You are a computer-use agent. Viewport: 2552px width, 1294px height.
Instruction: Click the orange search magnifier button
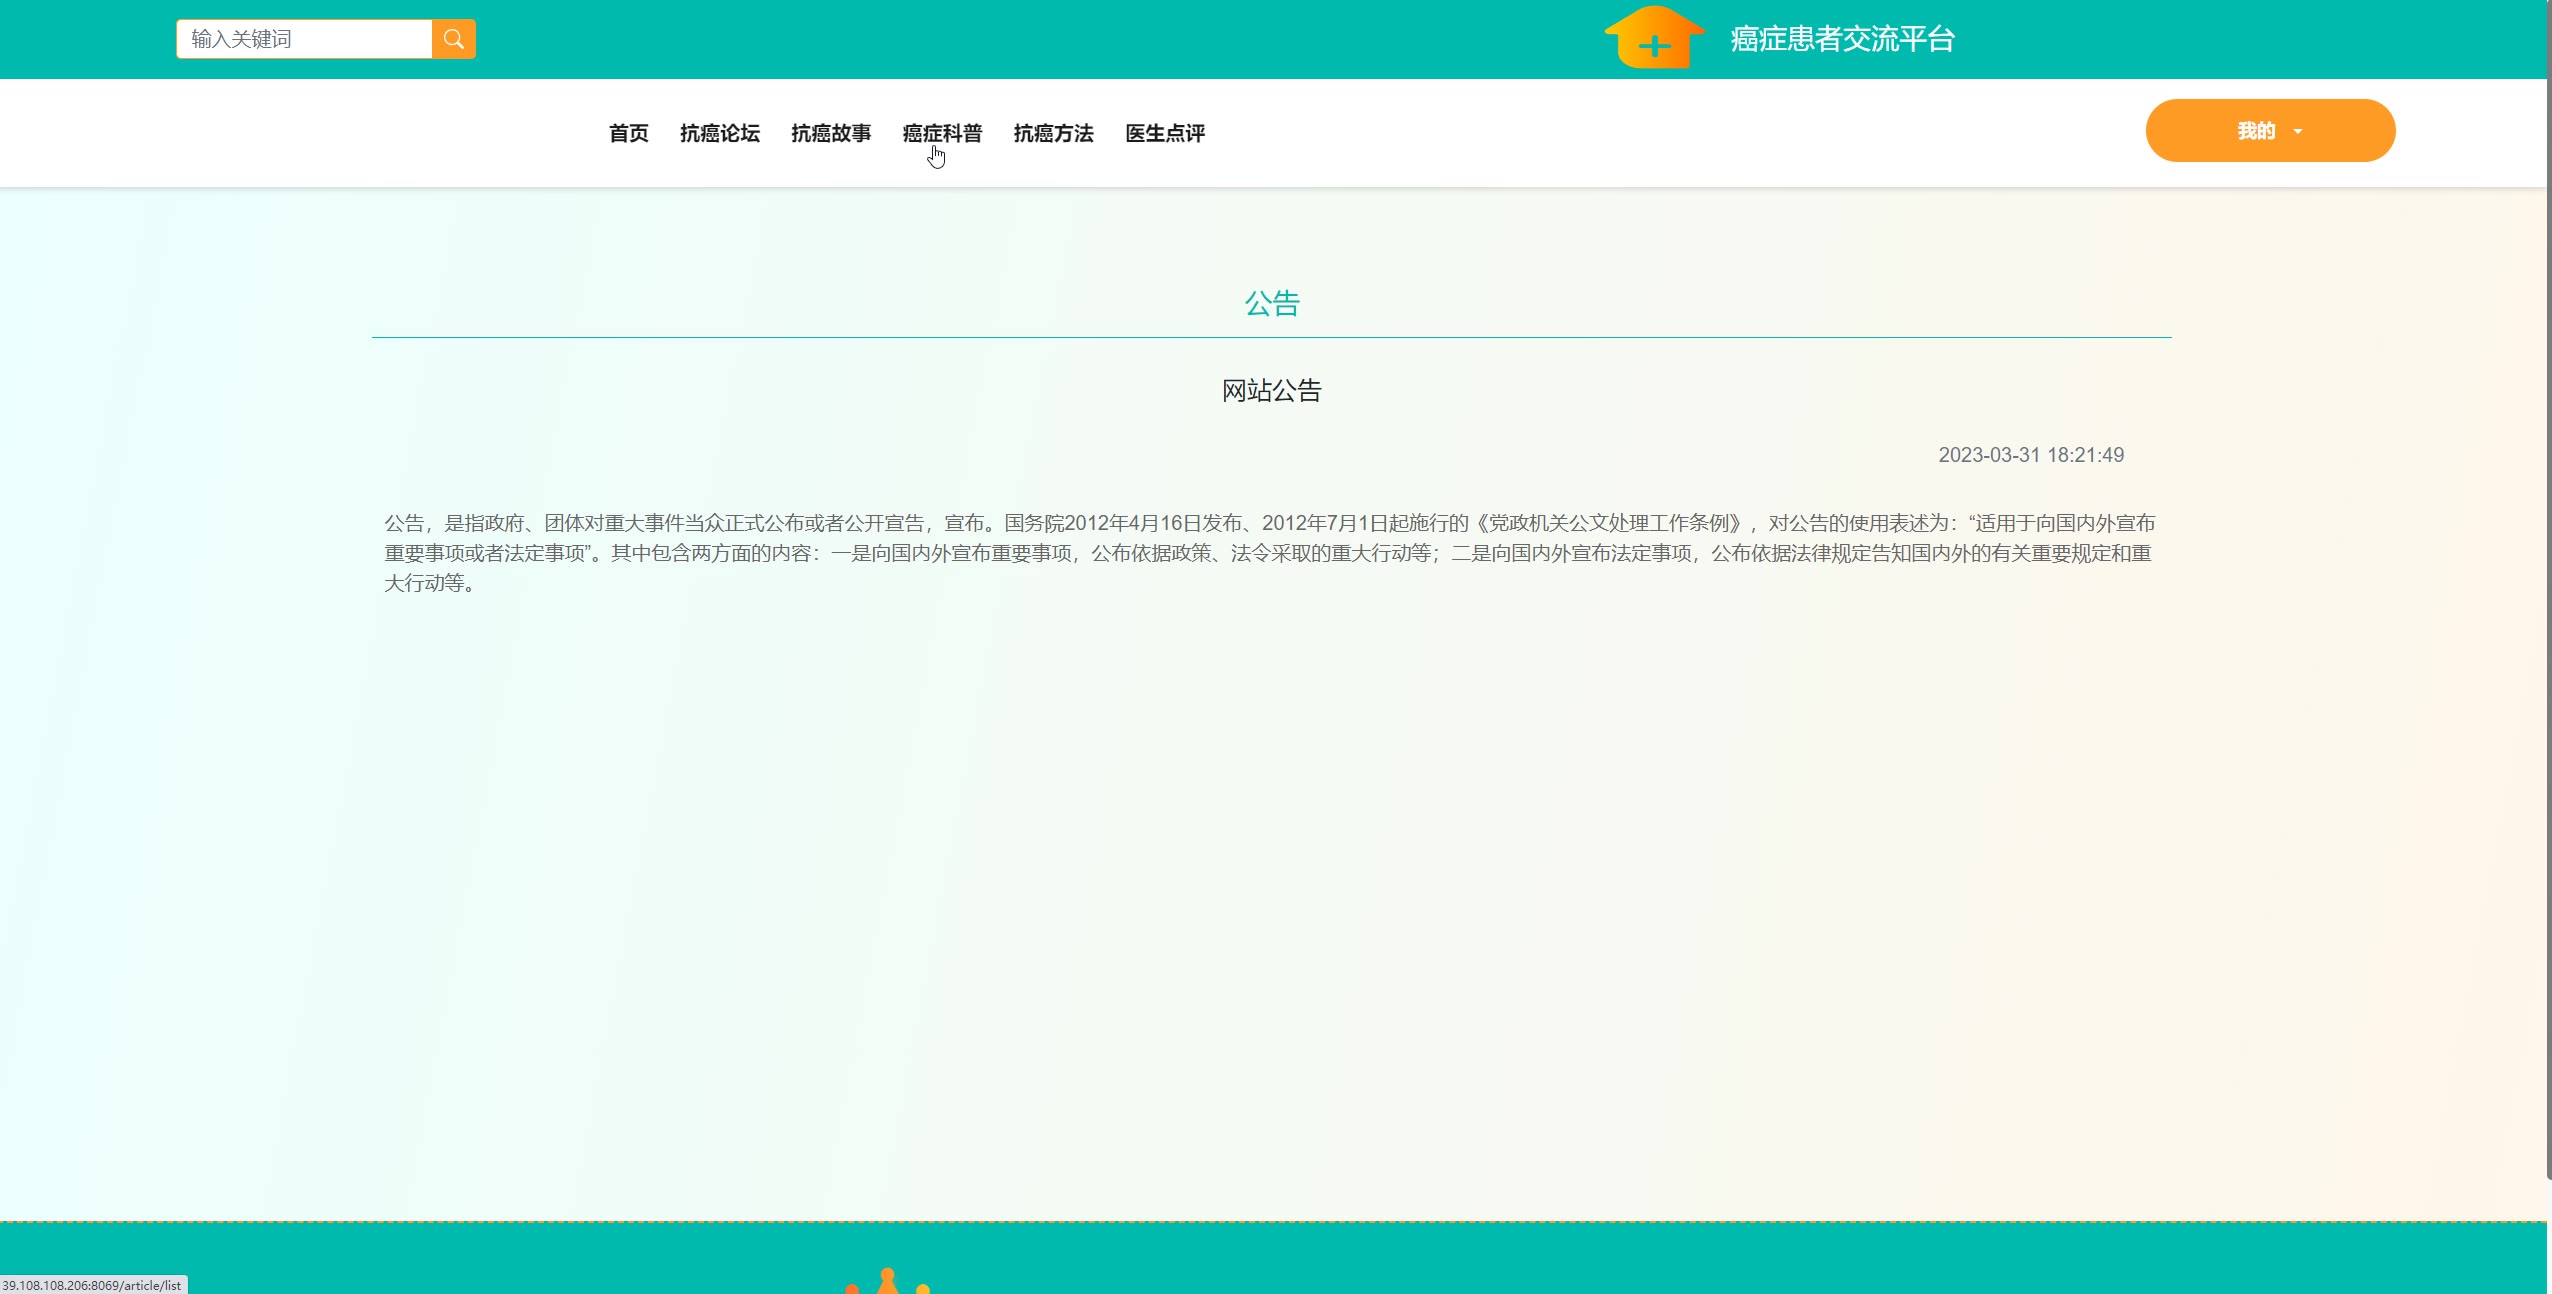[x=454, y=39]
